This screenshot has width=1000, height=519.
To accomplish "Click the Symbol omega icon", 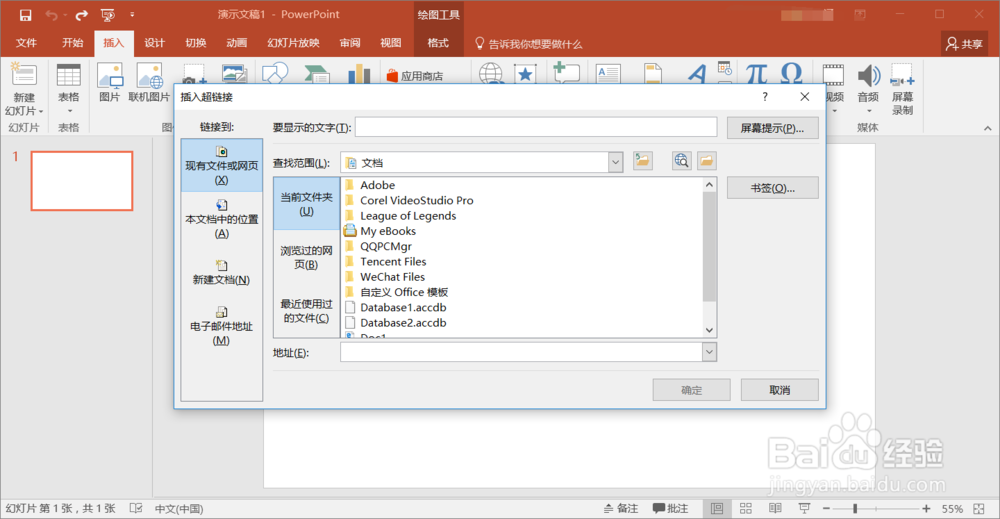I will pos(791,73).
